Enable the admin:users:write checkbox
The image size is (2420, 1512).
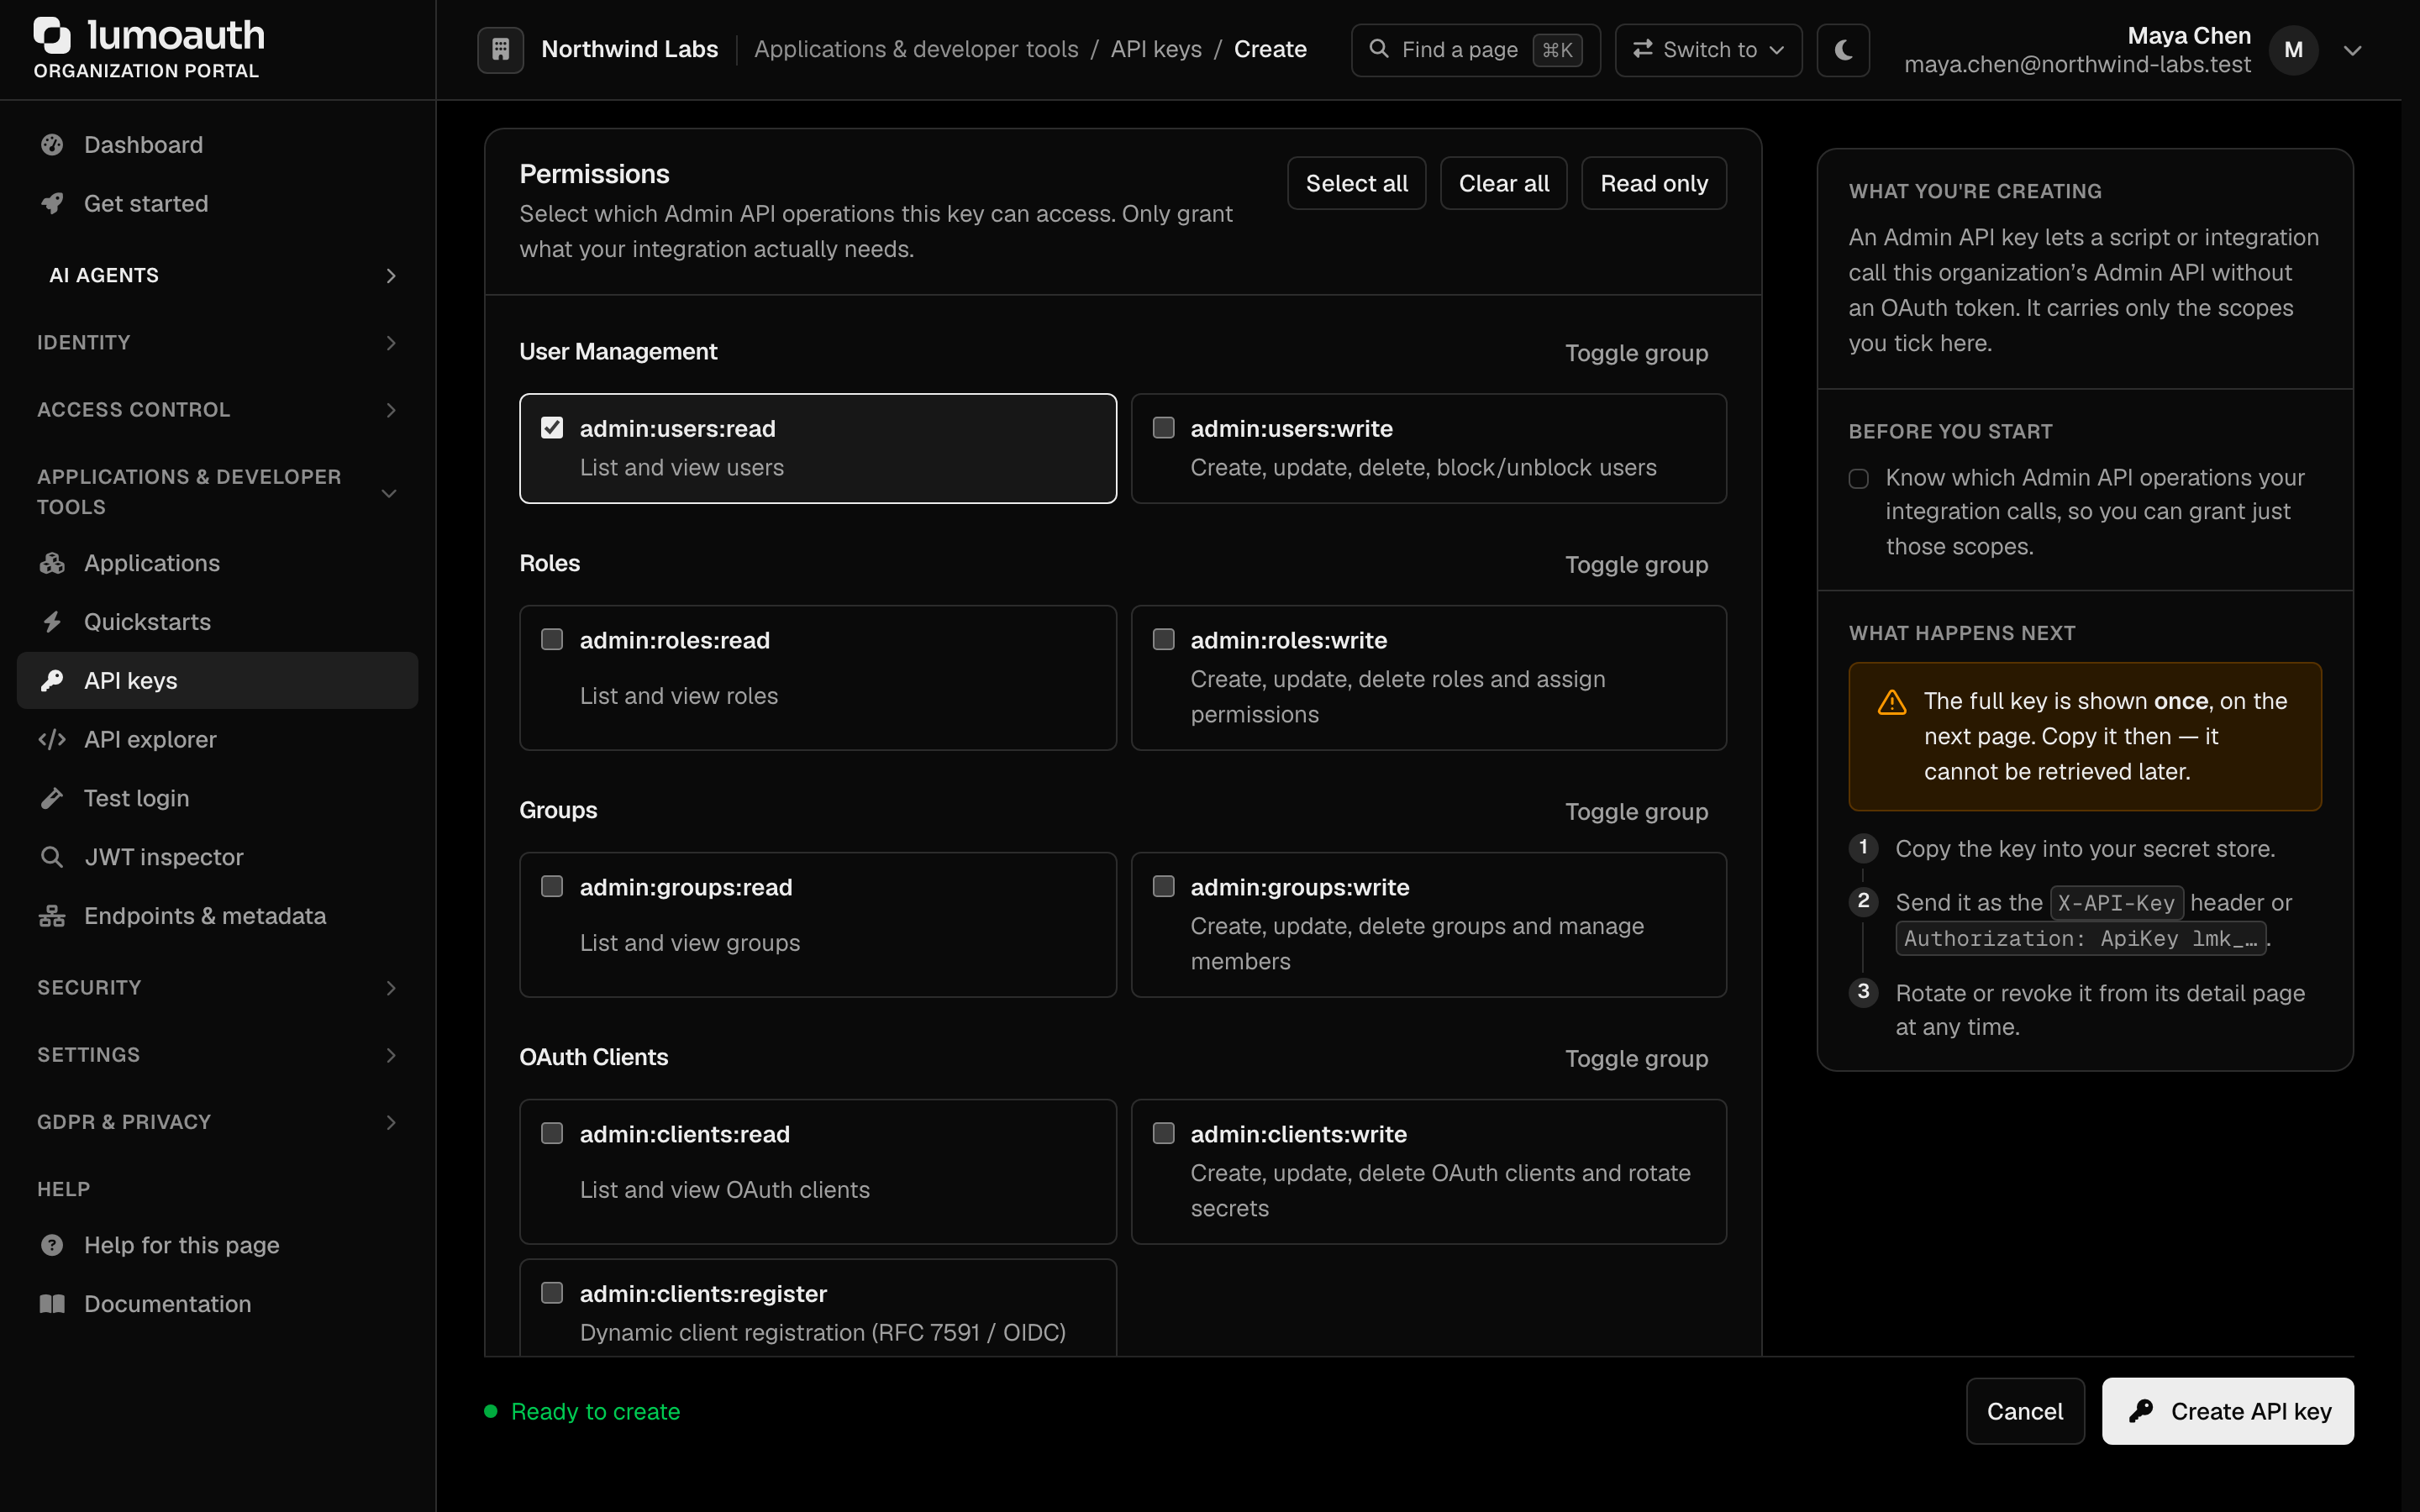pyautogui.click(x=1164, y=428)
